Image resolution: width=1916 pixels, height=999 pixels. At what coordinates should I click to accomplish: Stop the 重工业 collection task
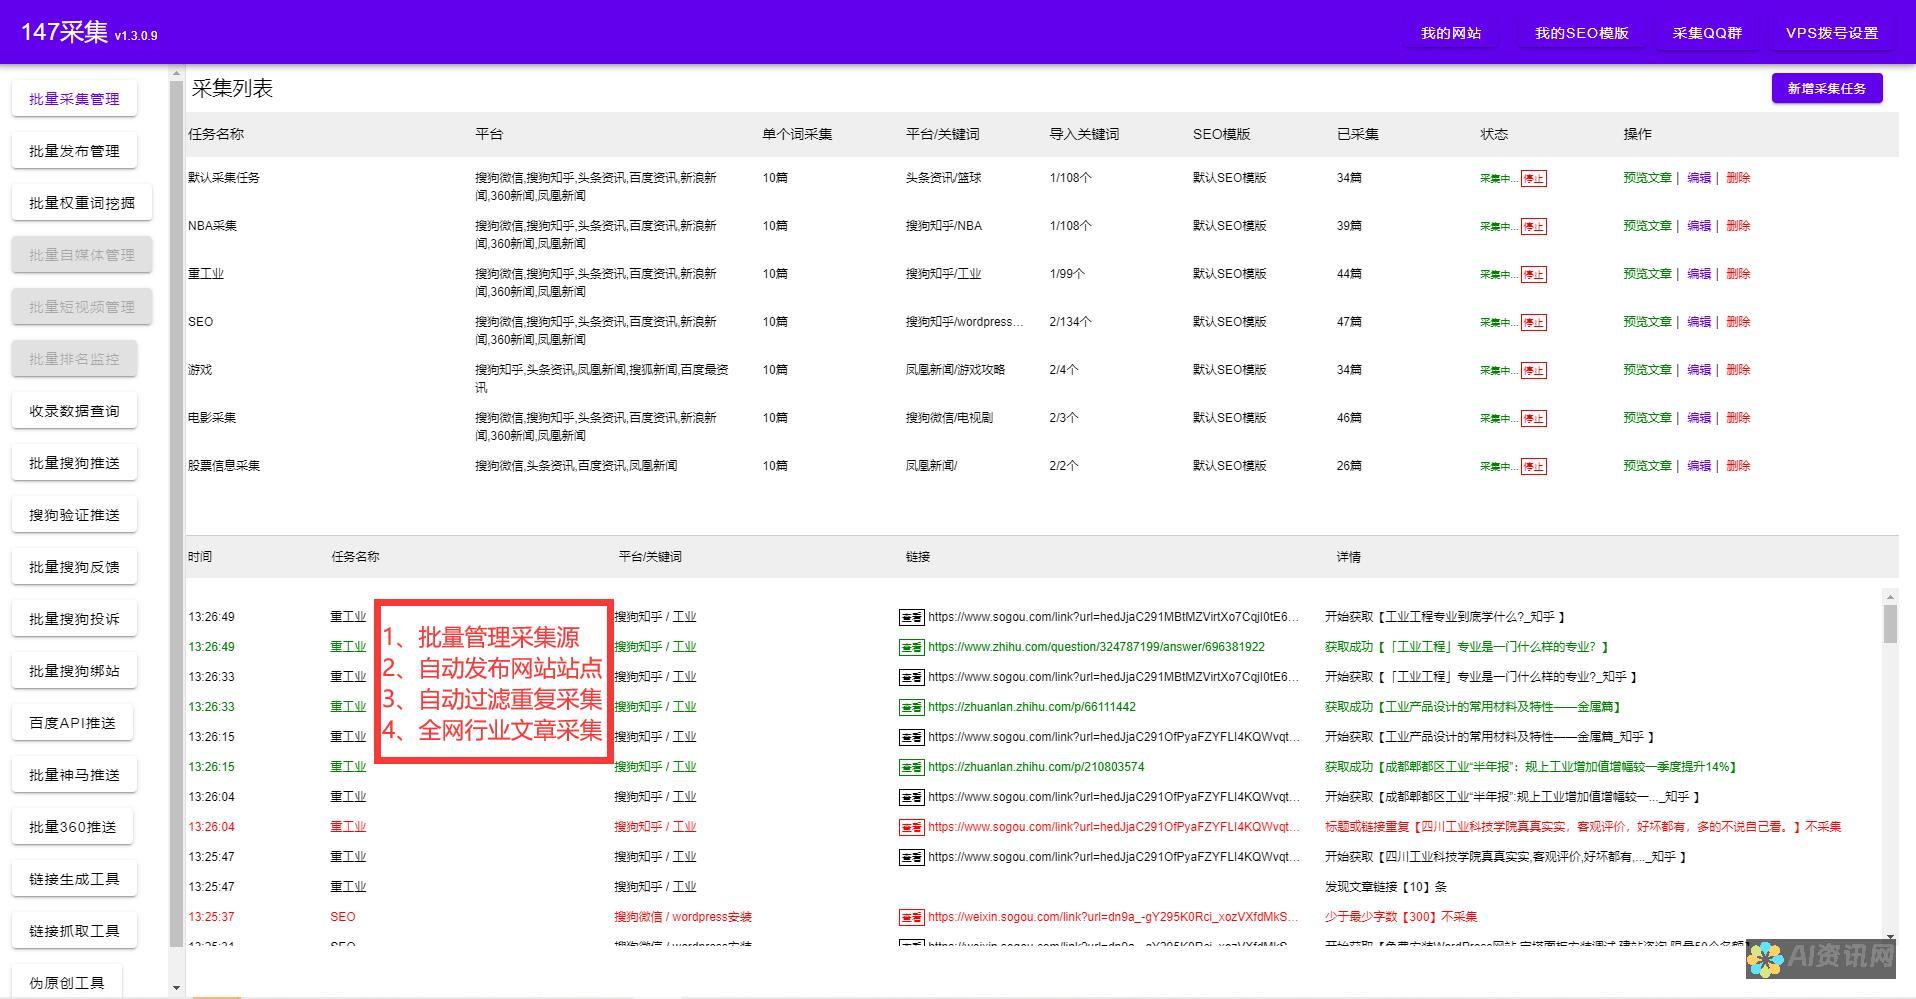click(x=1533, y=275)
